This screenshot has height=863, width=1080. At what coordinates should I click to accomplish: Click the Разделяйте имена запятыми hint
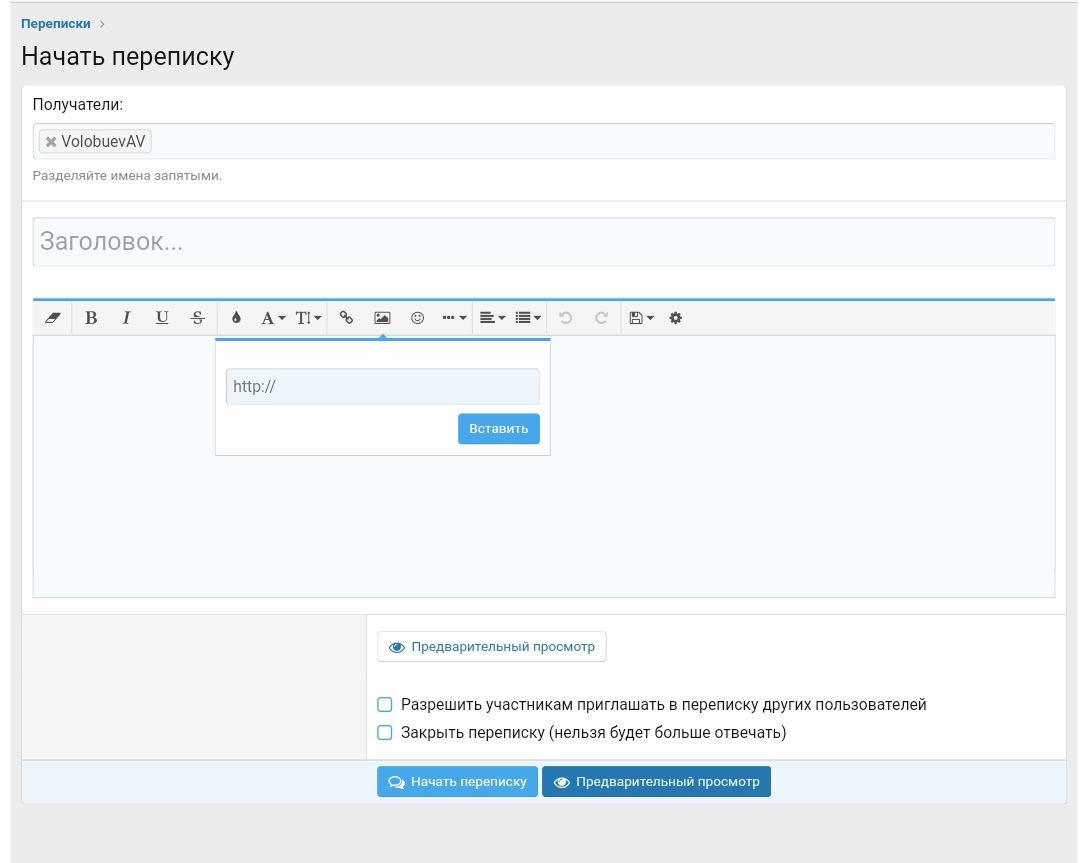pyautogui.click(x=127, y=176)
